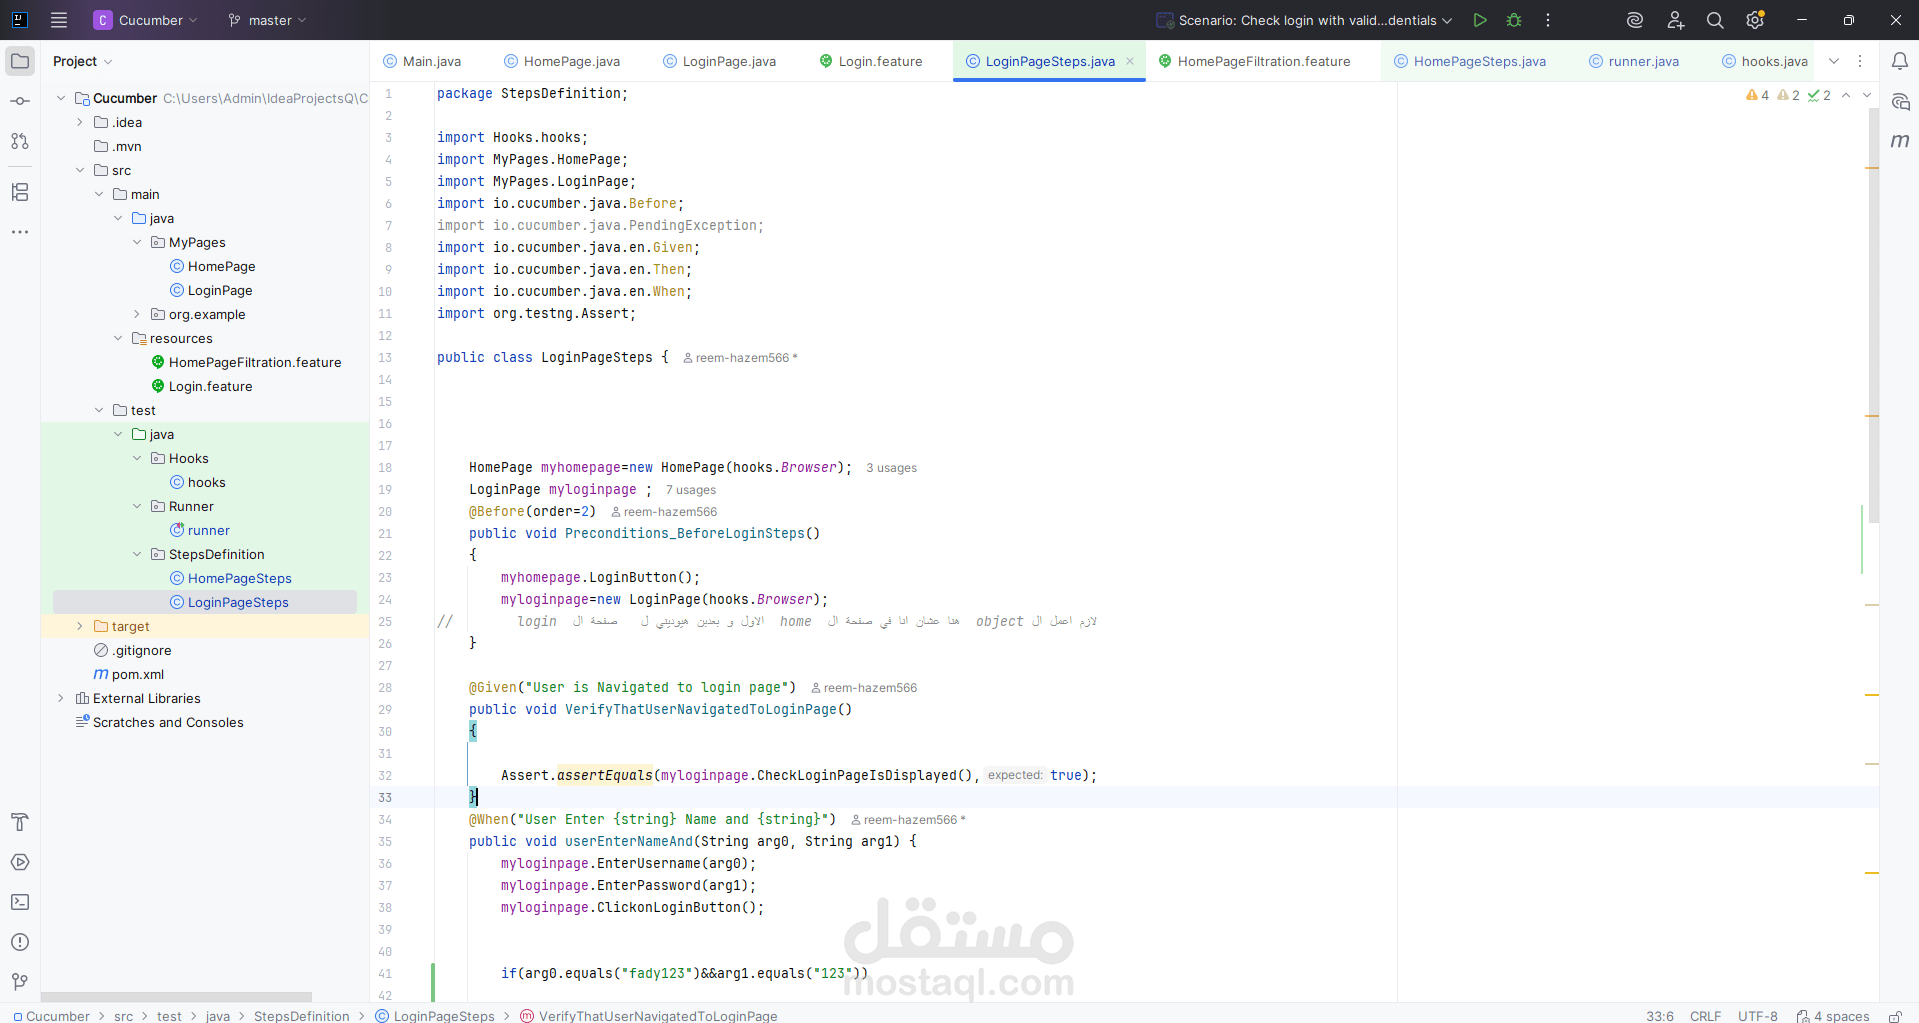Viewport: 1919px width, 1023px height.
Task: Select Scratches and Consoles node
Action: pos(168,722)
